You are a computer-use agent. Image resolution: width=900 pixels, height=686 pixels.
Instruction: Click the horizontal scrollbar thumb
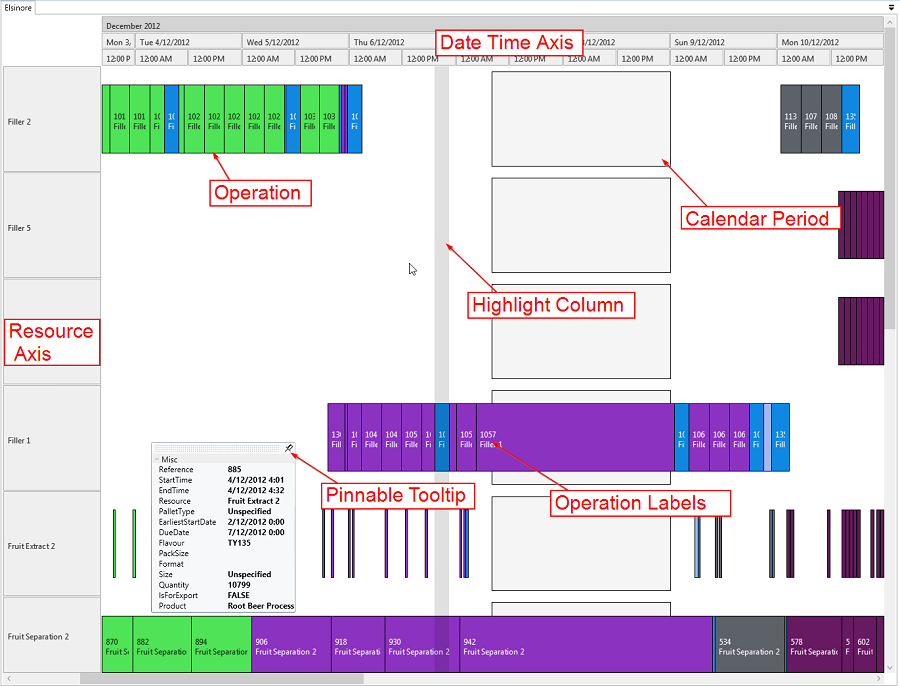[x=222, y=679]
